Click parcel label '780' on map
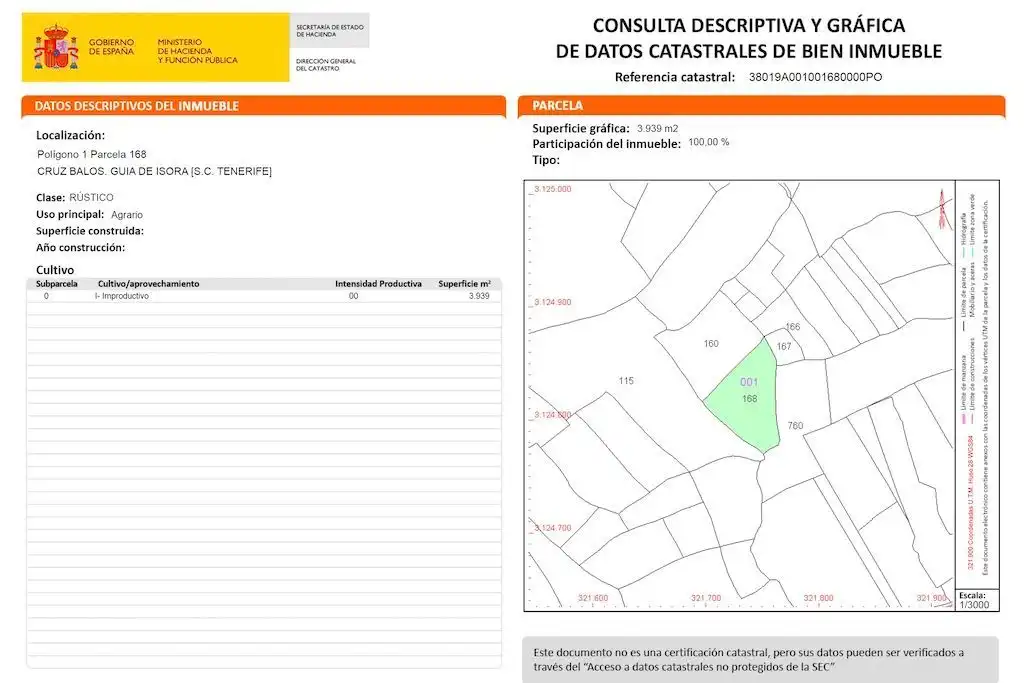This screenshot has height=683, width=1024. coord(795,426)
